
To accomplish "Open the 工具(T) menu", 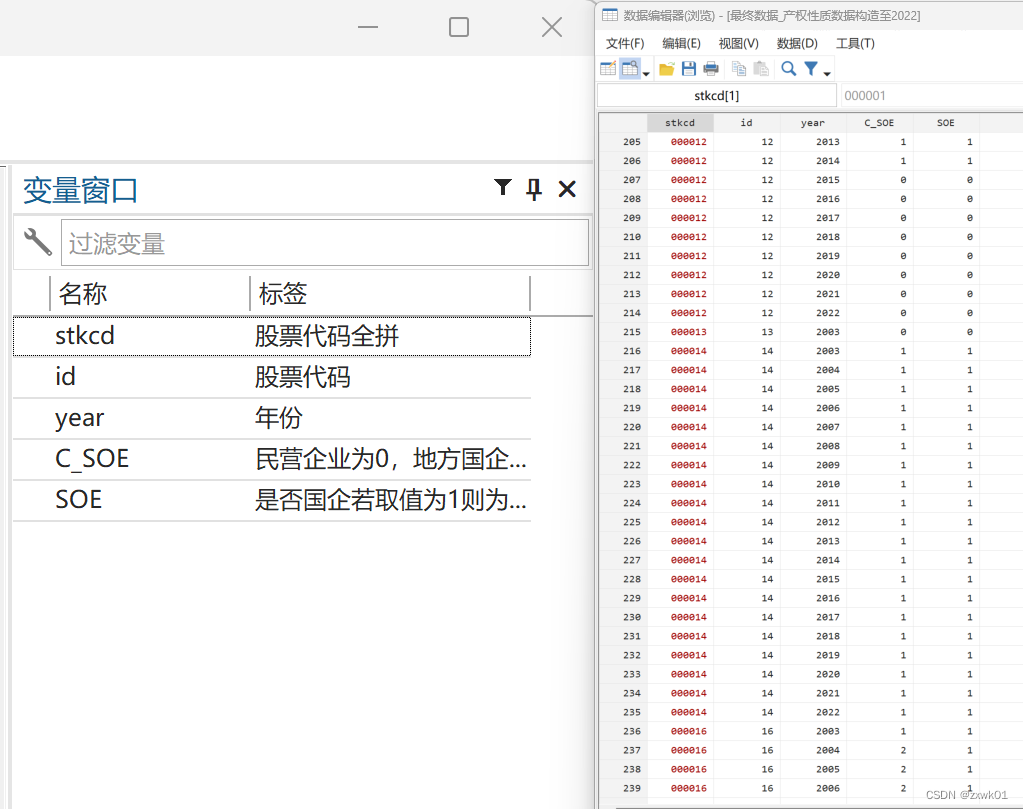I will (855, 44).
